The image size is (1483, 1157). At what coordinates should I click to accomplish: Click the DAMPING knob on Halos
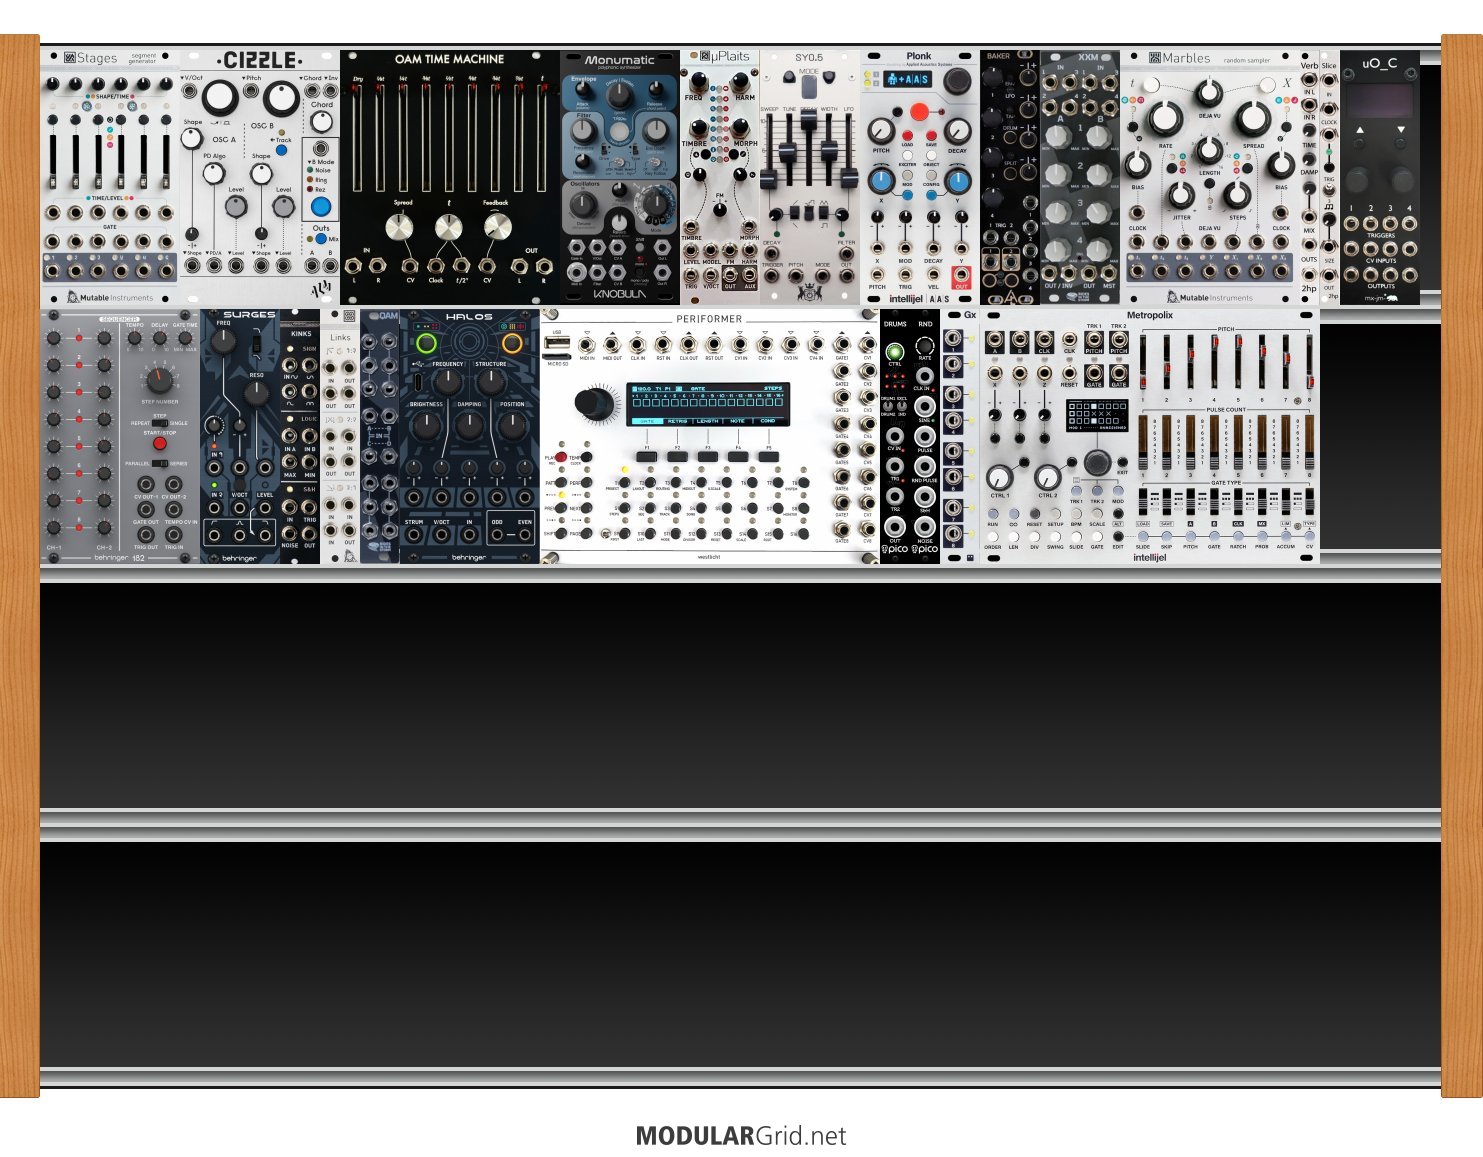click(x=469, y=426)
